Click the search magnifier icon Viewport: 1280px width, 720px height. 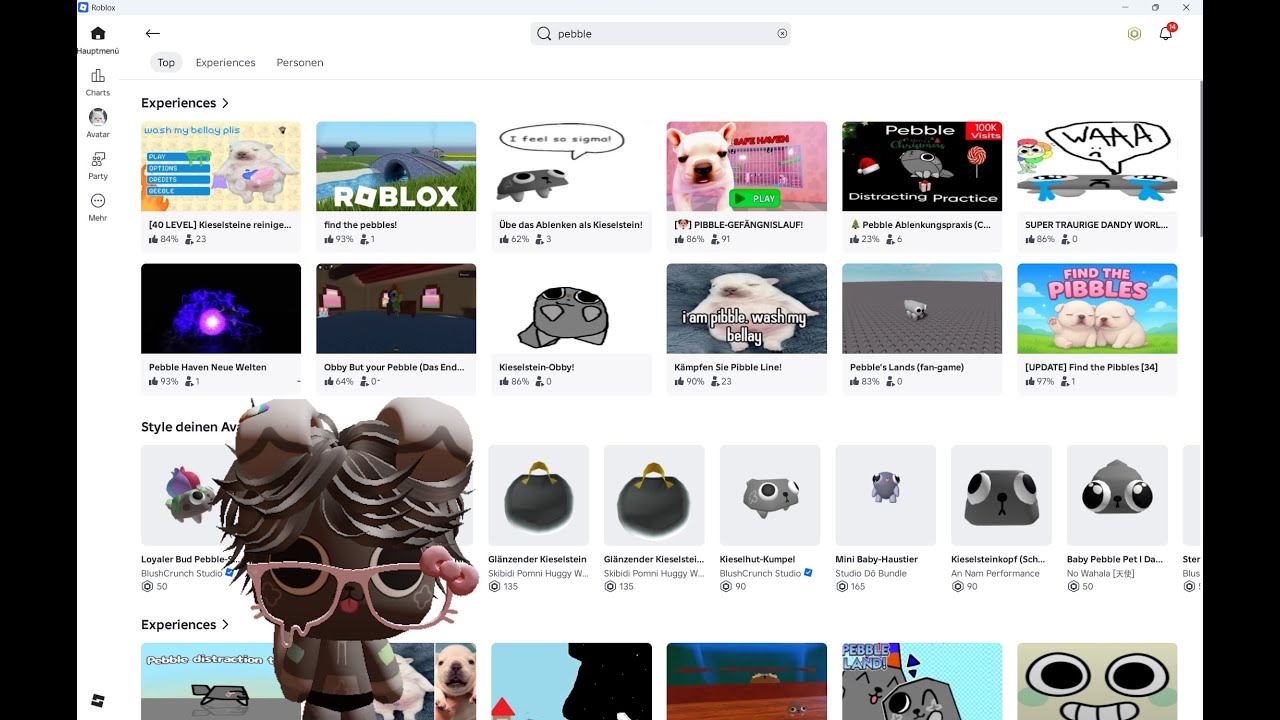point(544,33)
